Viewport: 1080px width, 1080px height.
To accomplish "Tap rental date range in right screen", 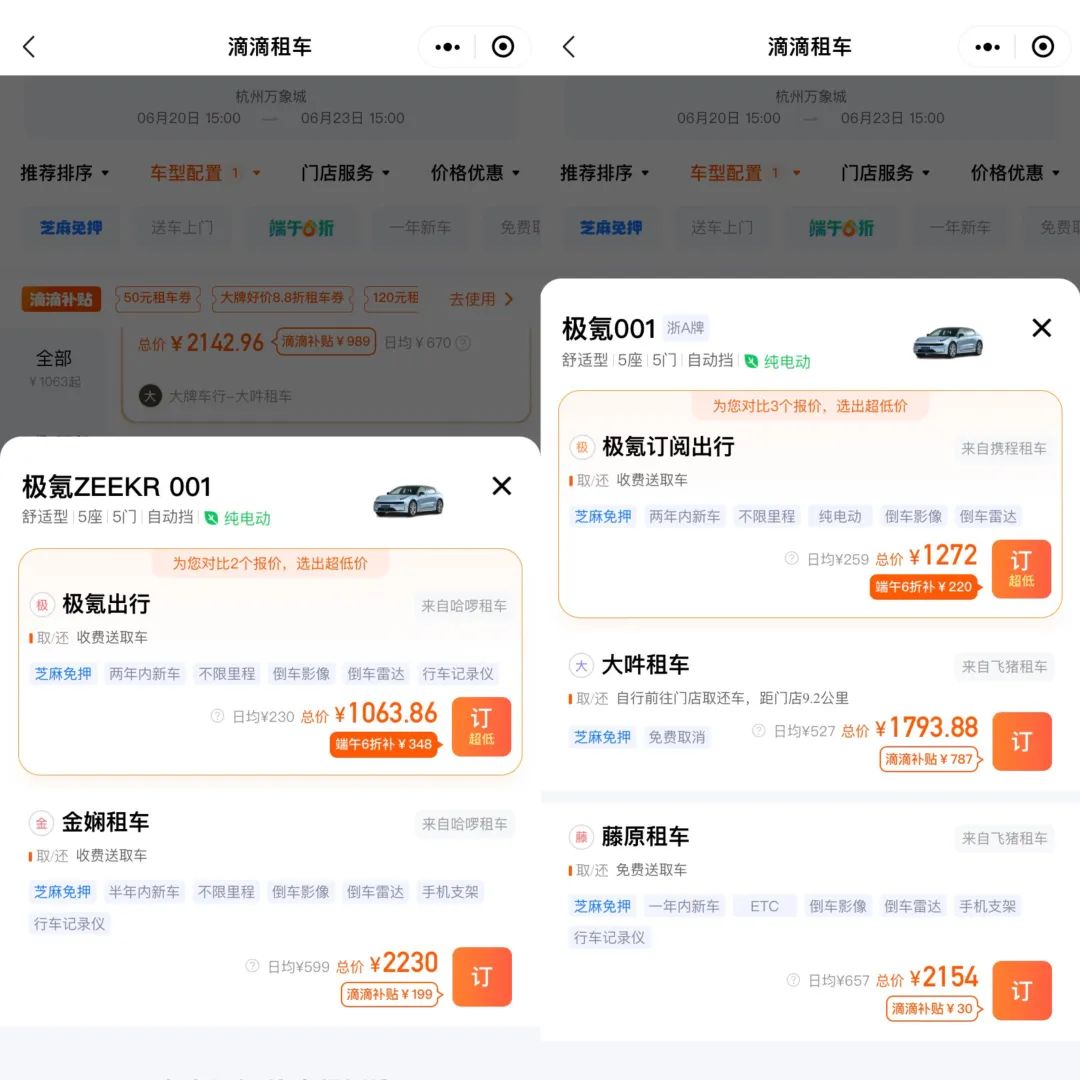I will pyautogui.click(x=811, y=118).
